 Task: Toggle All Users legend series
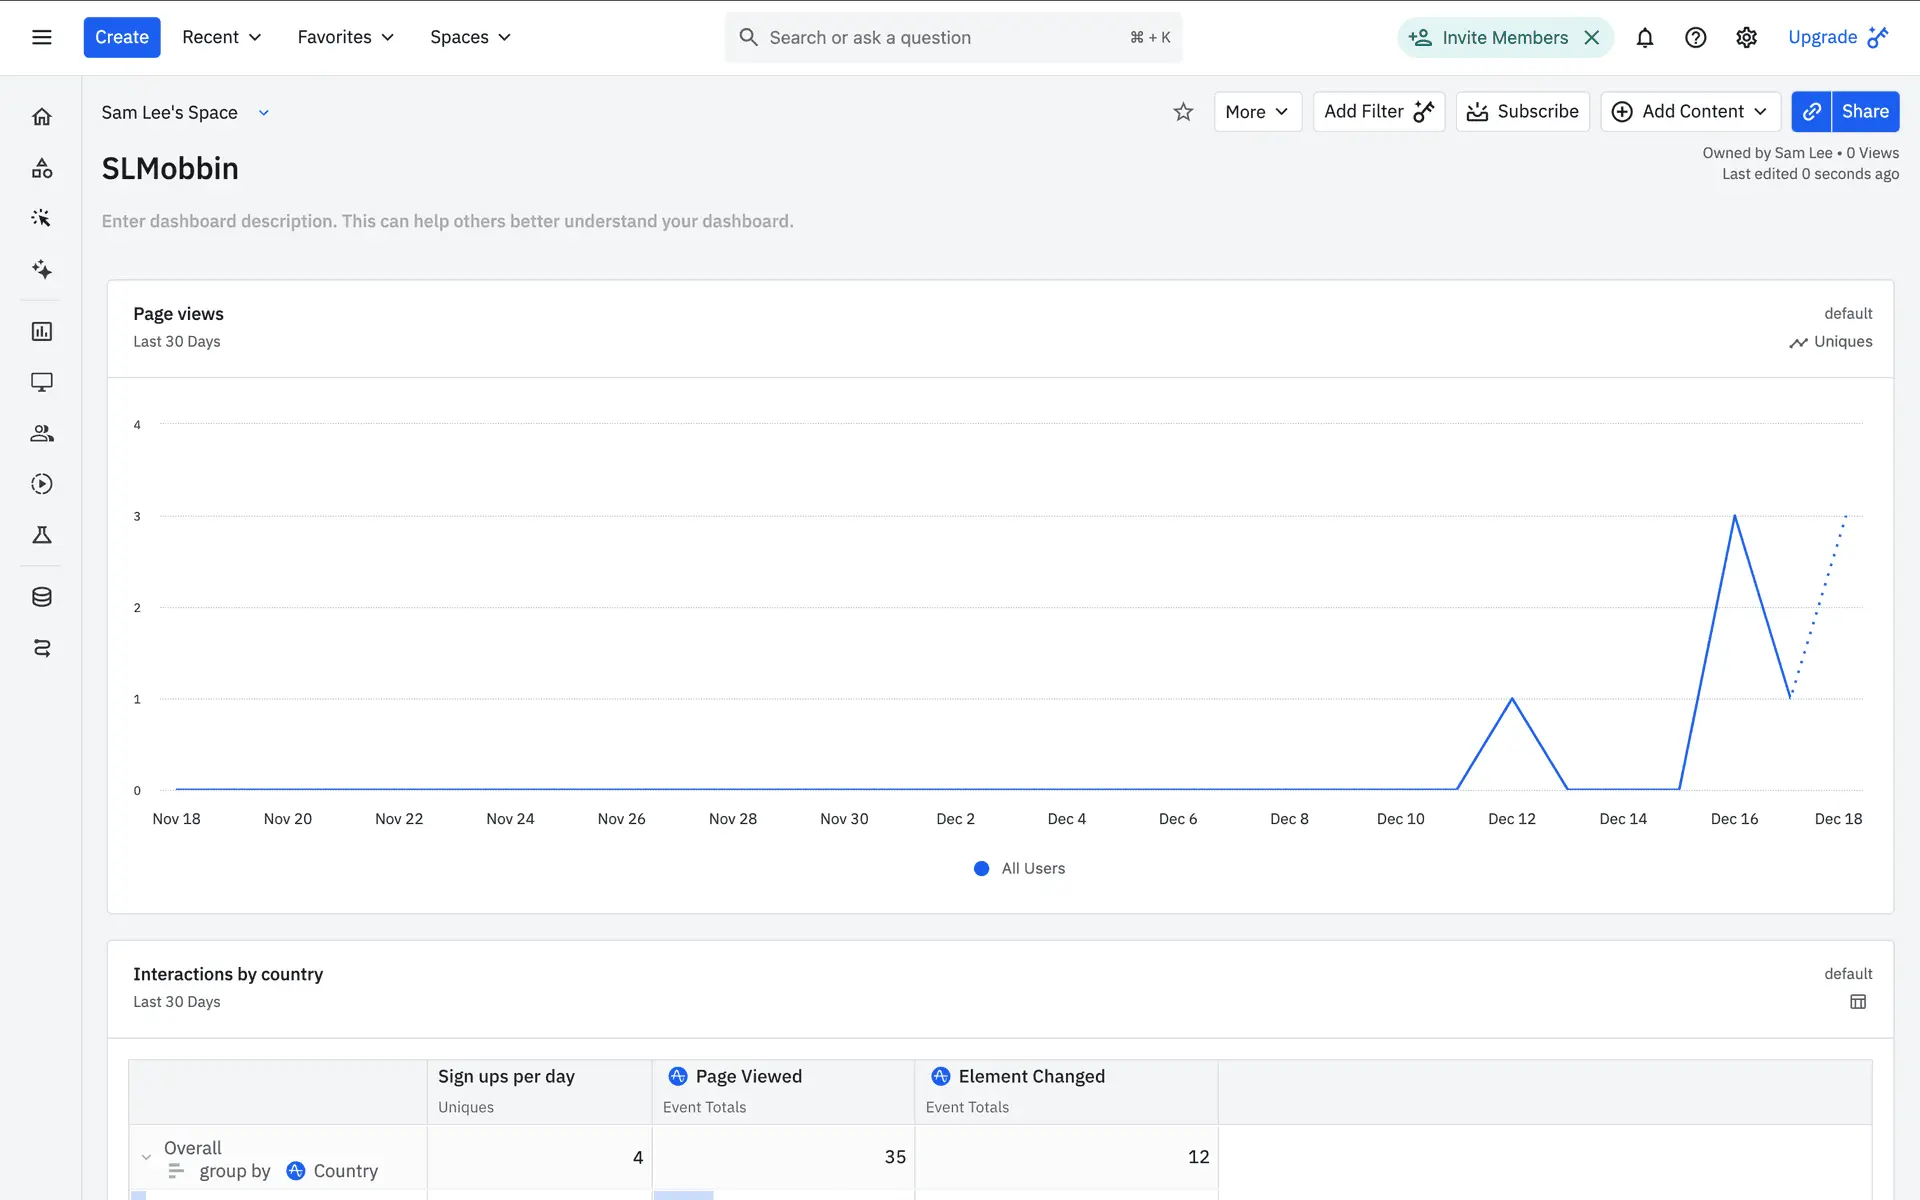pos(1019,868)
